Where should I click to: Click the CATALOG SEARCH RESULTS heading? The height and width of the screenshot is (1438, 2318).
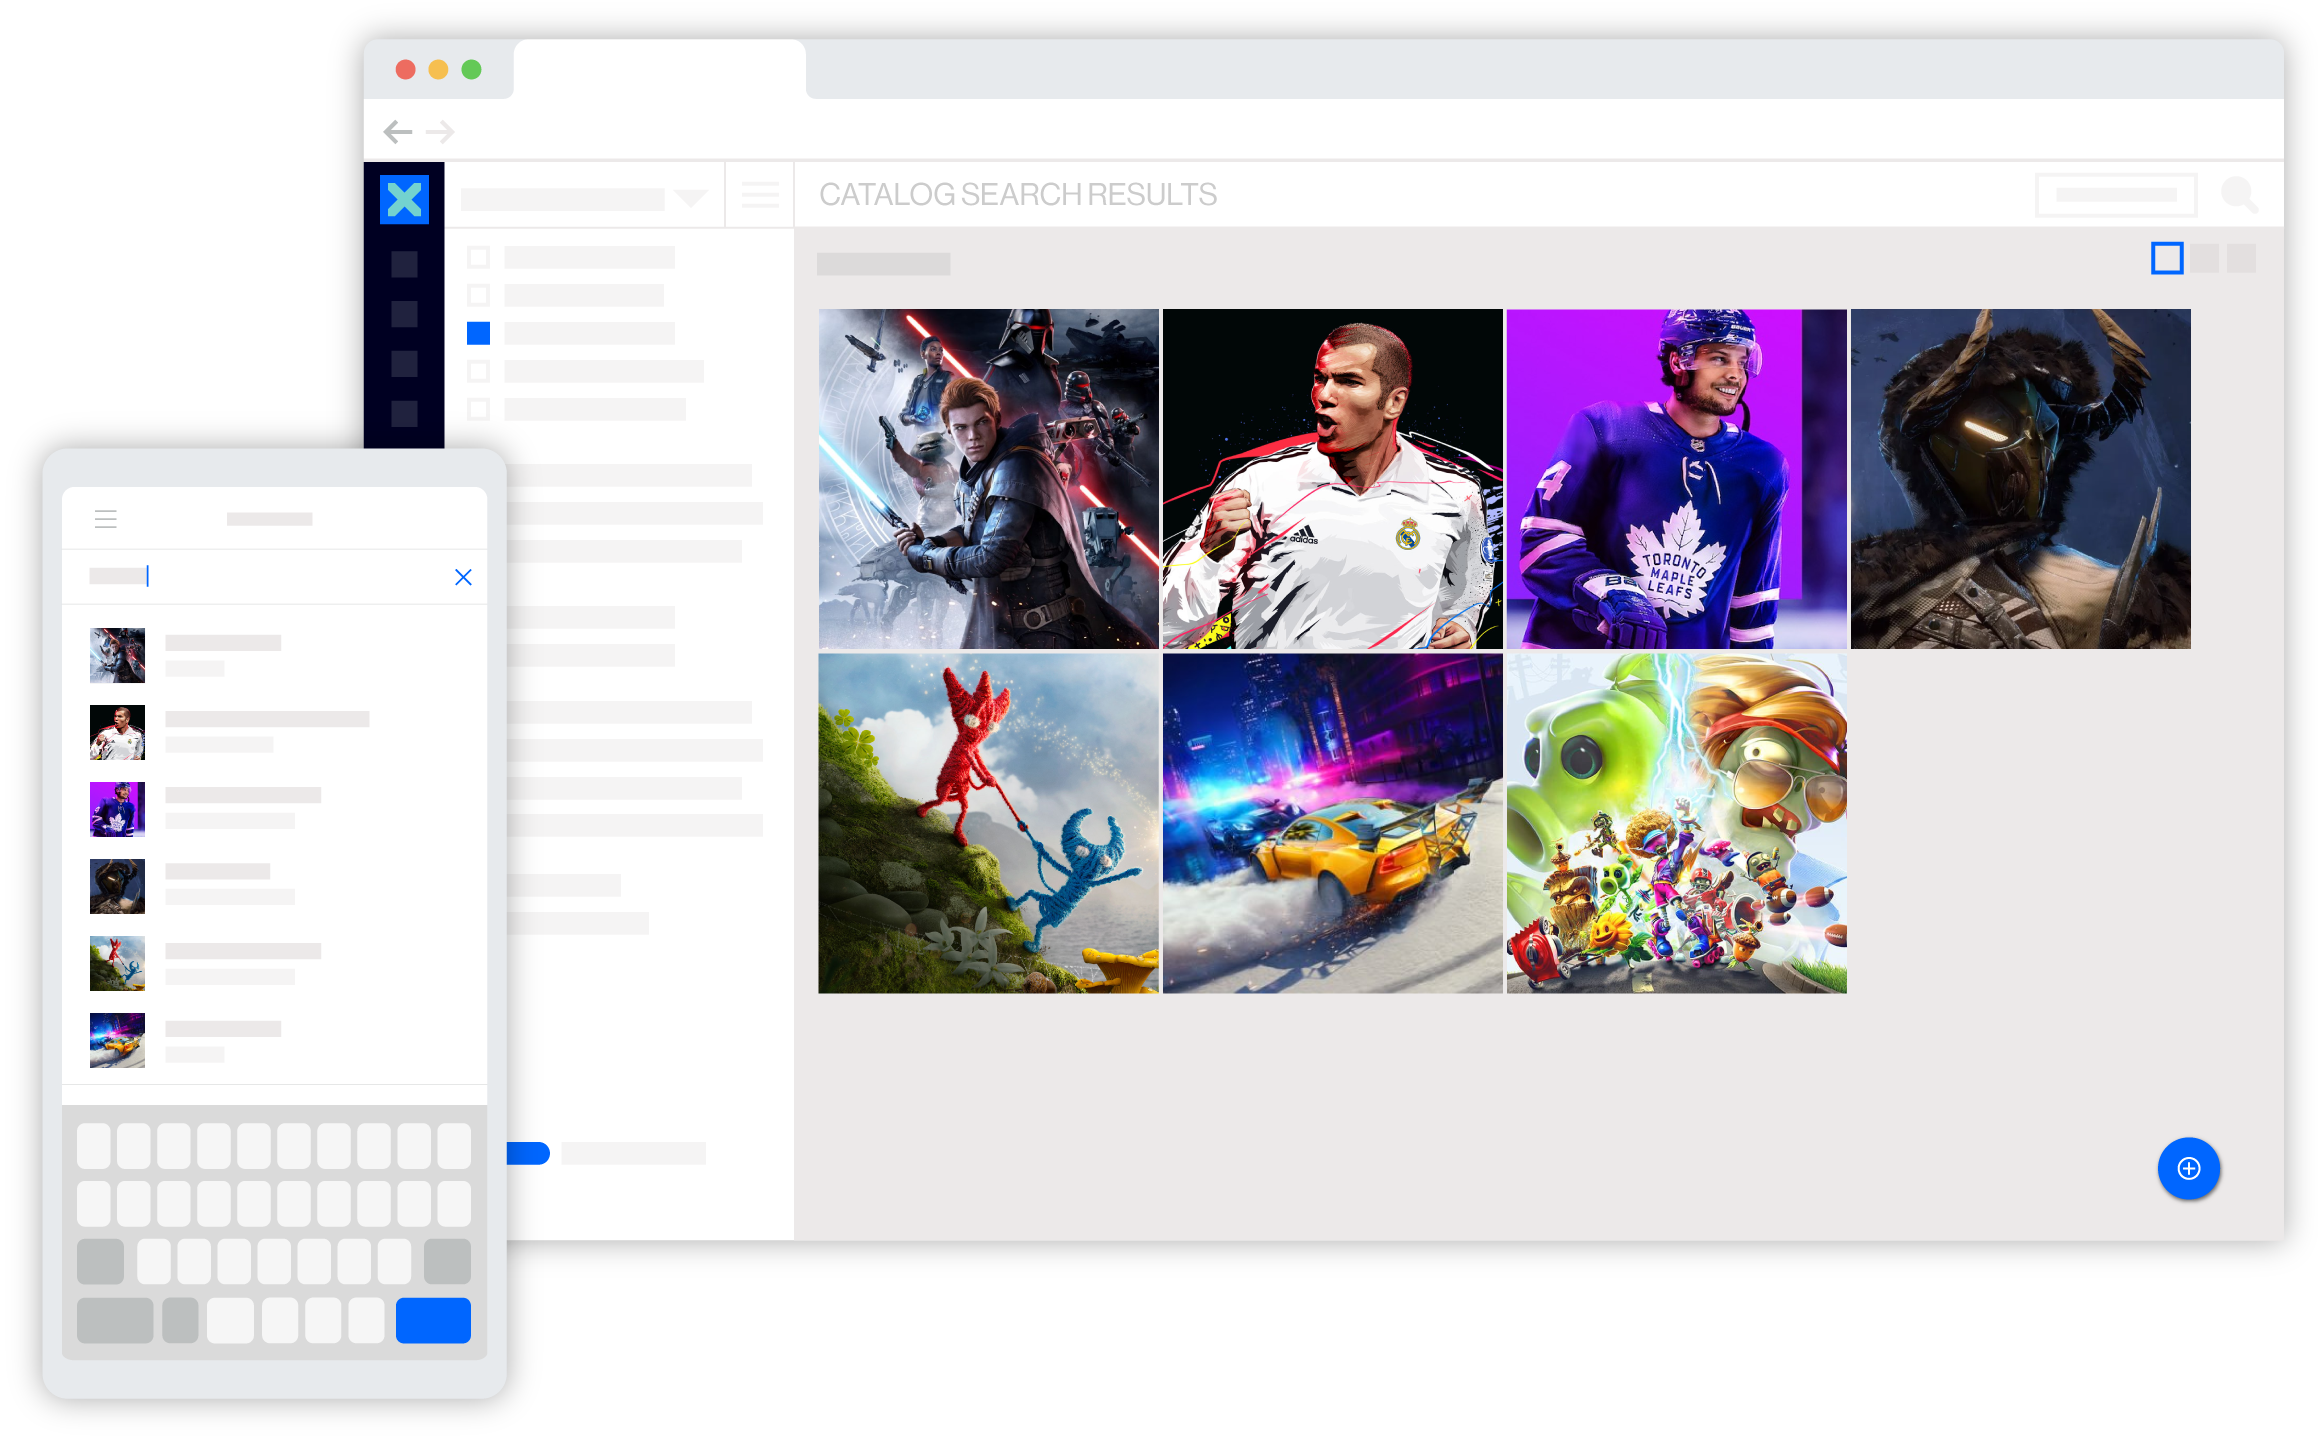pyautogui.click(x=1018, y=194)
